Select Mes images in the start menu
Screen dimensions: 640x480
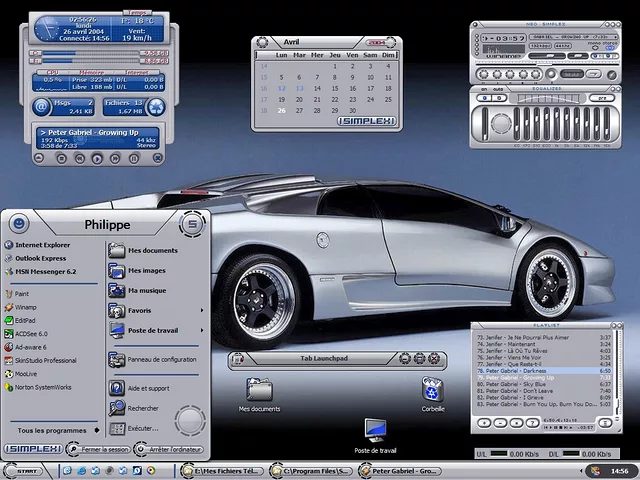(x=146, y=270)
